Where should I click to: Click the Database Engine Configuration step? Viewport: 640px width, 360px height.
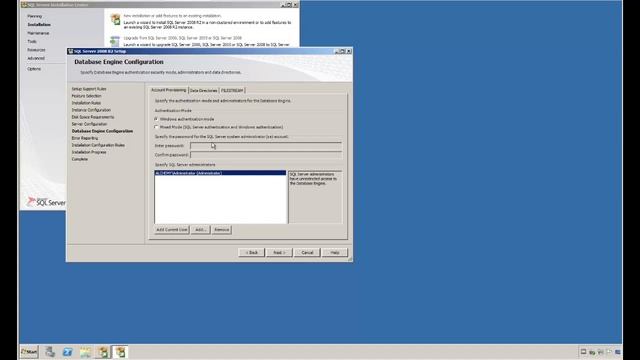(x=102, y=131)
